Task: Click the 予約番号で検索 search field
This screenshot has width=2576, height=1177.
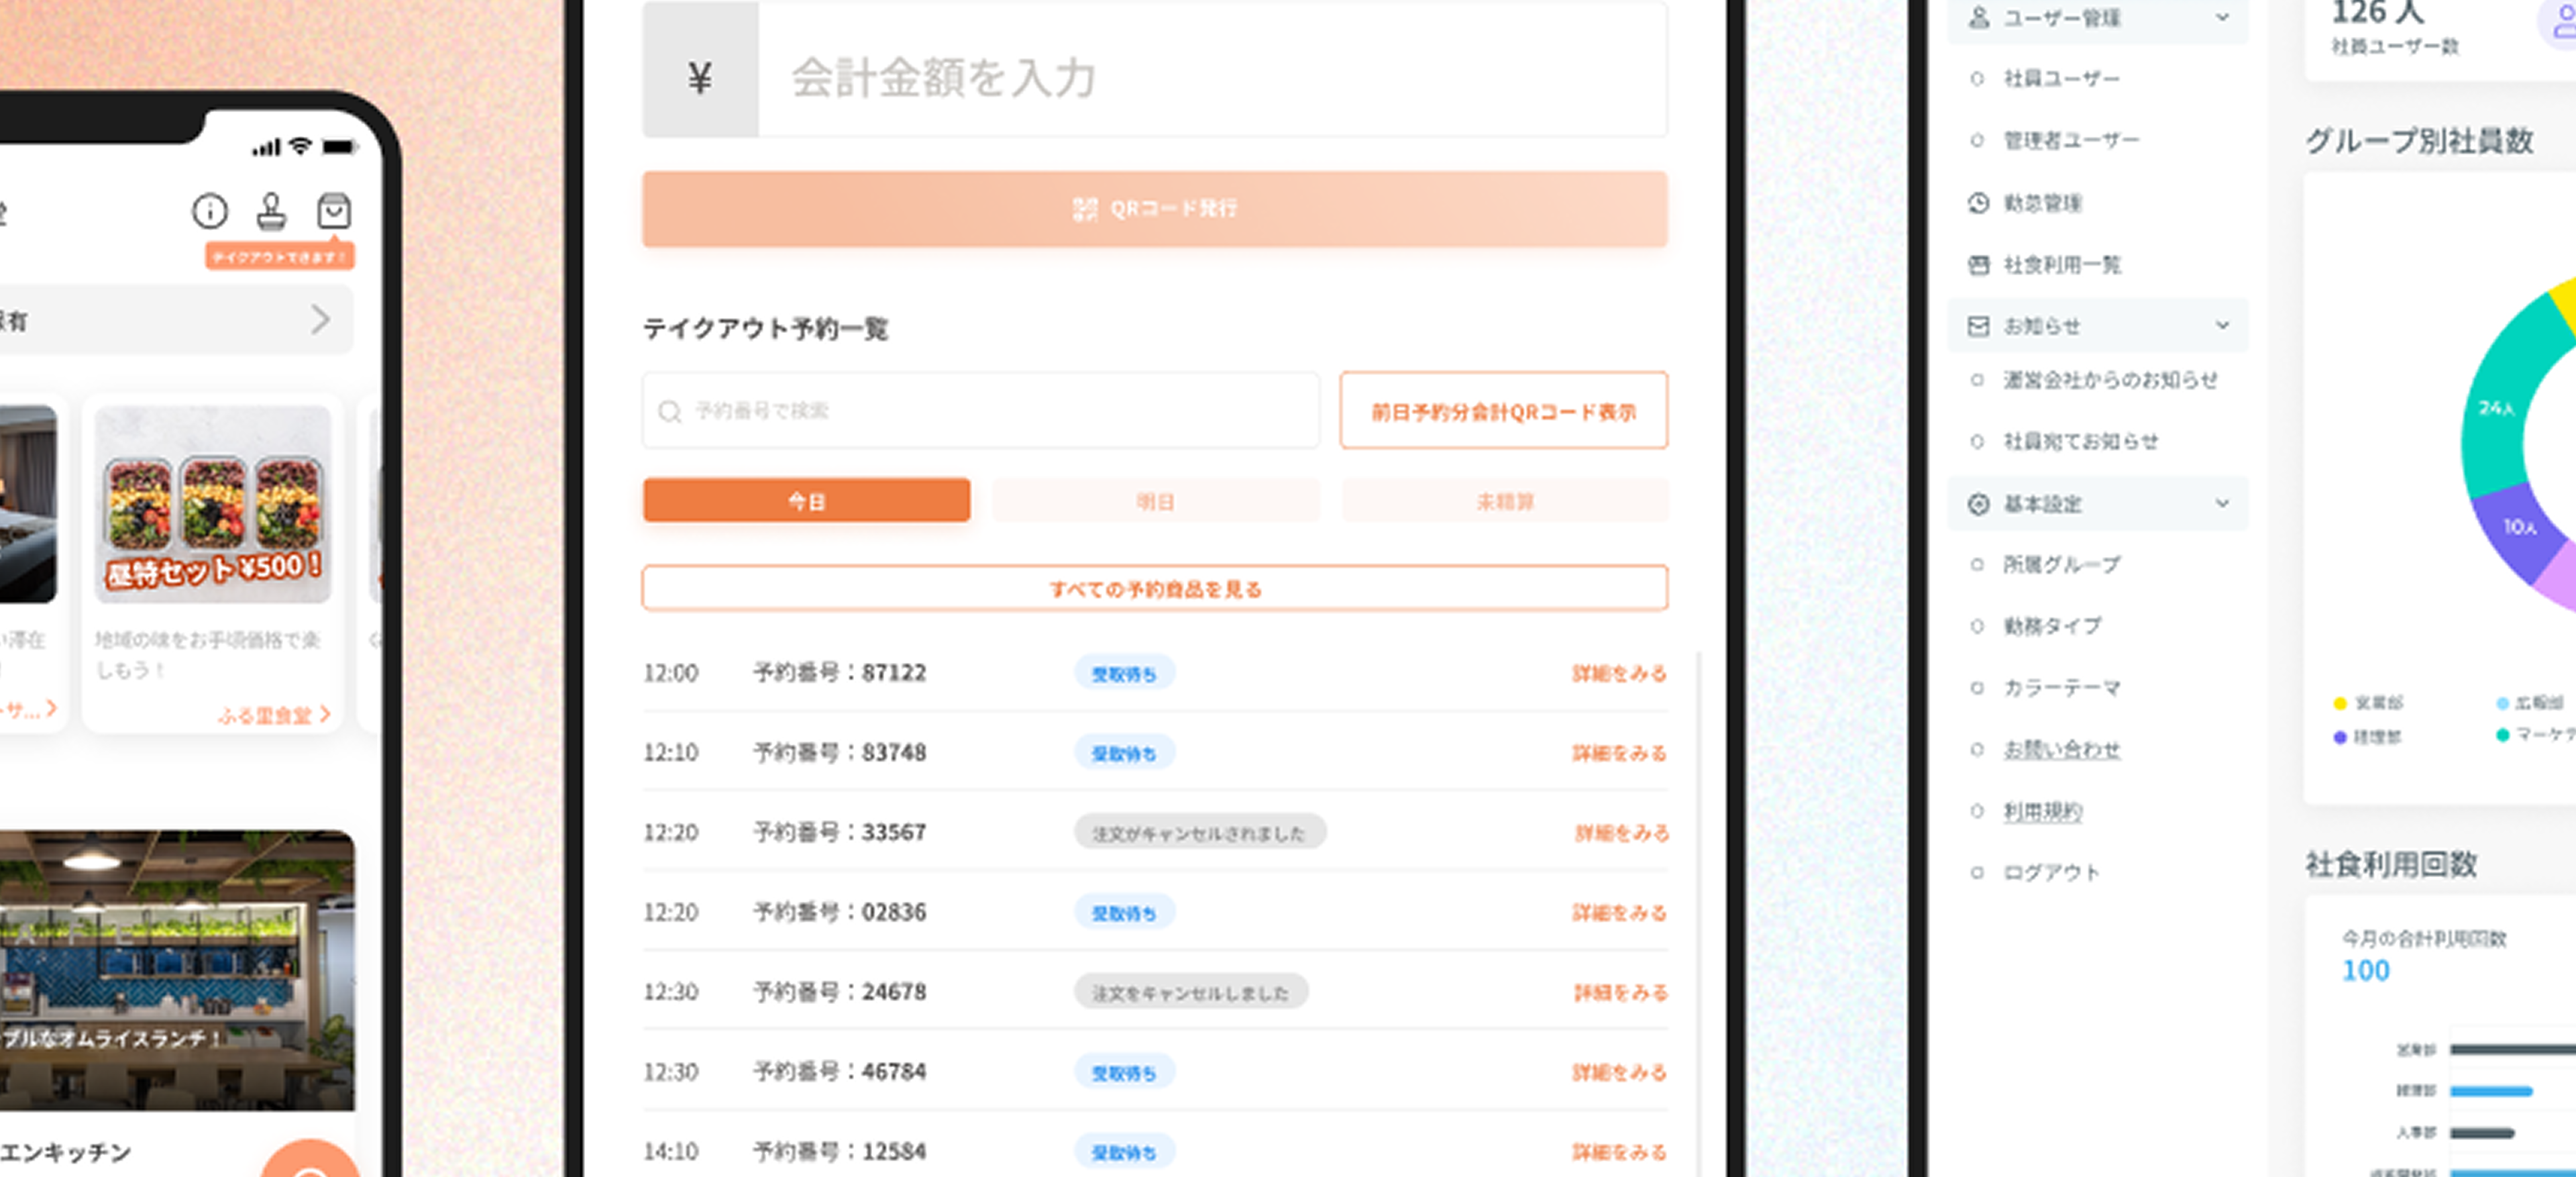Action: pyautogui.click(x=980, y=411)
